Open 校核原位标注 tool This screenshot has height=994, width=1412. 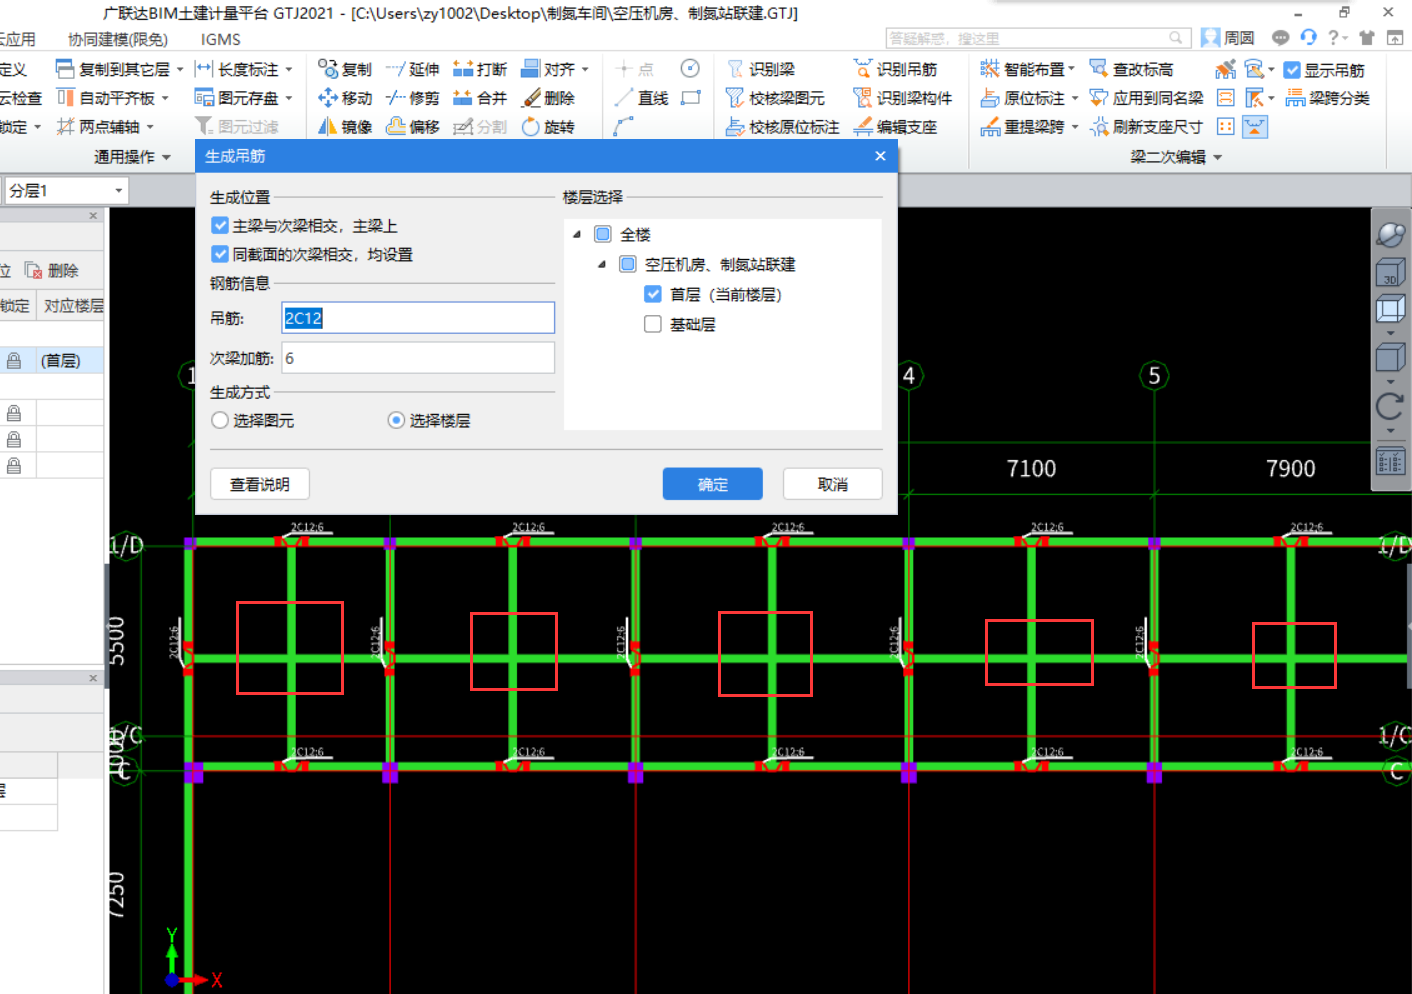782,127
